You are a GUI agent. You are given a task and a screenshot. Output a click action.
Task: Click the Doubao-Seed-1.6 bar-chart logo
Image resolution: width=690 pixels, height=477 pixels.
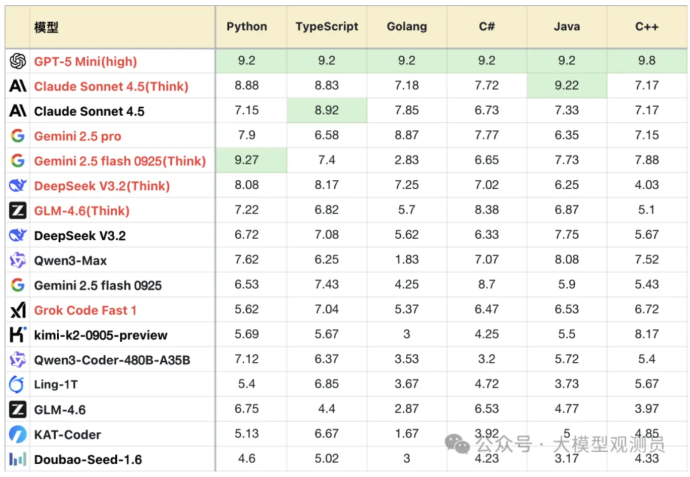point(17,460)
